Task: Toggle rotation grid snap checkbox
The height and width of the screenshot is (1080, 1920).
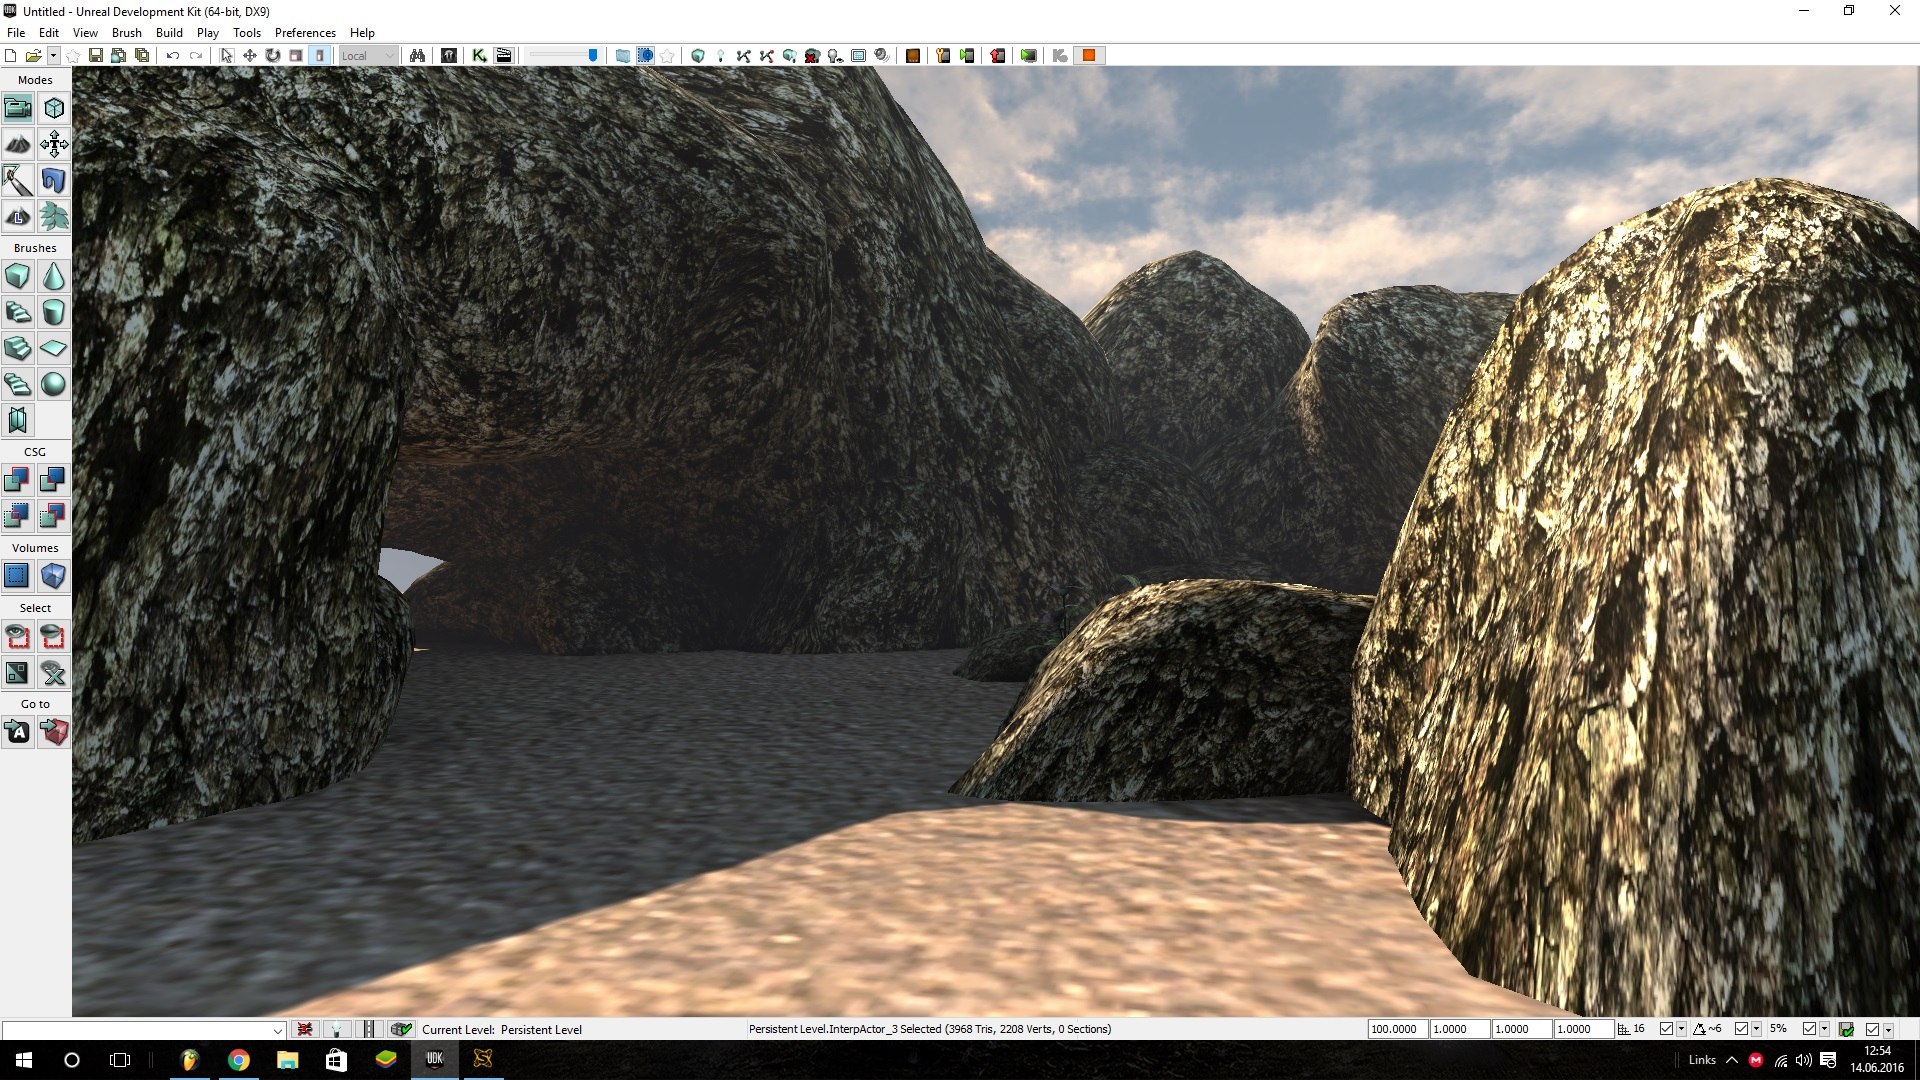Action: click(x=1741, y=1029)
